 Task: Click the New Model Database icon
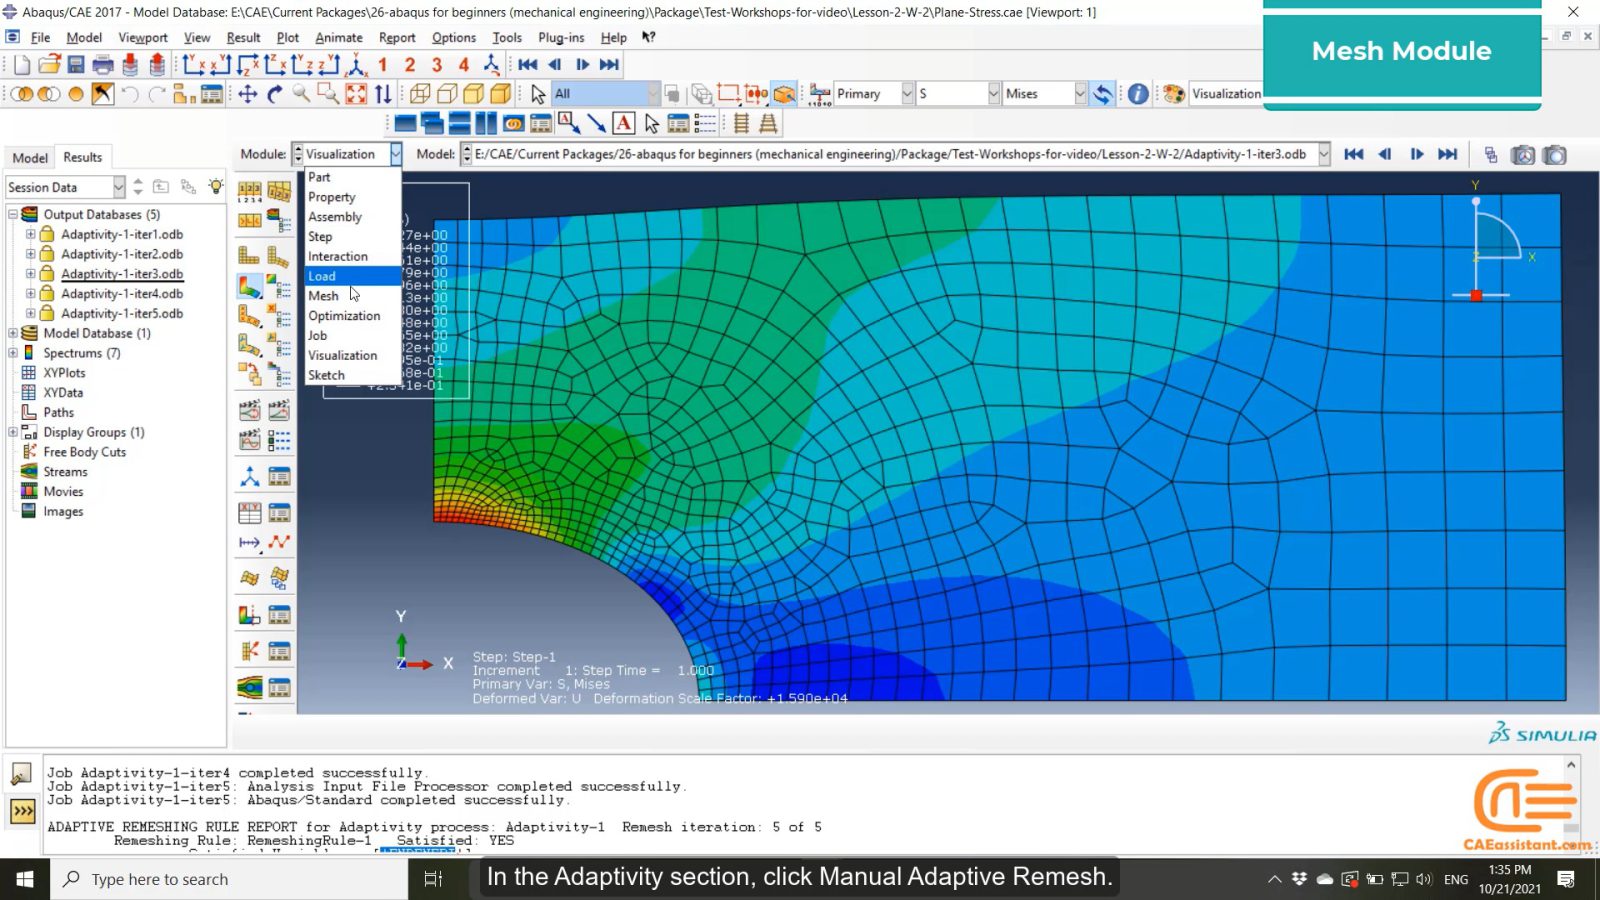coord(22,65)
